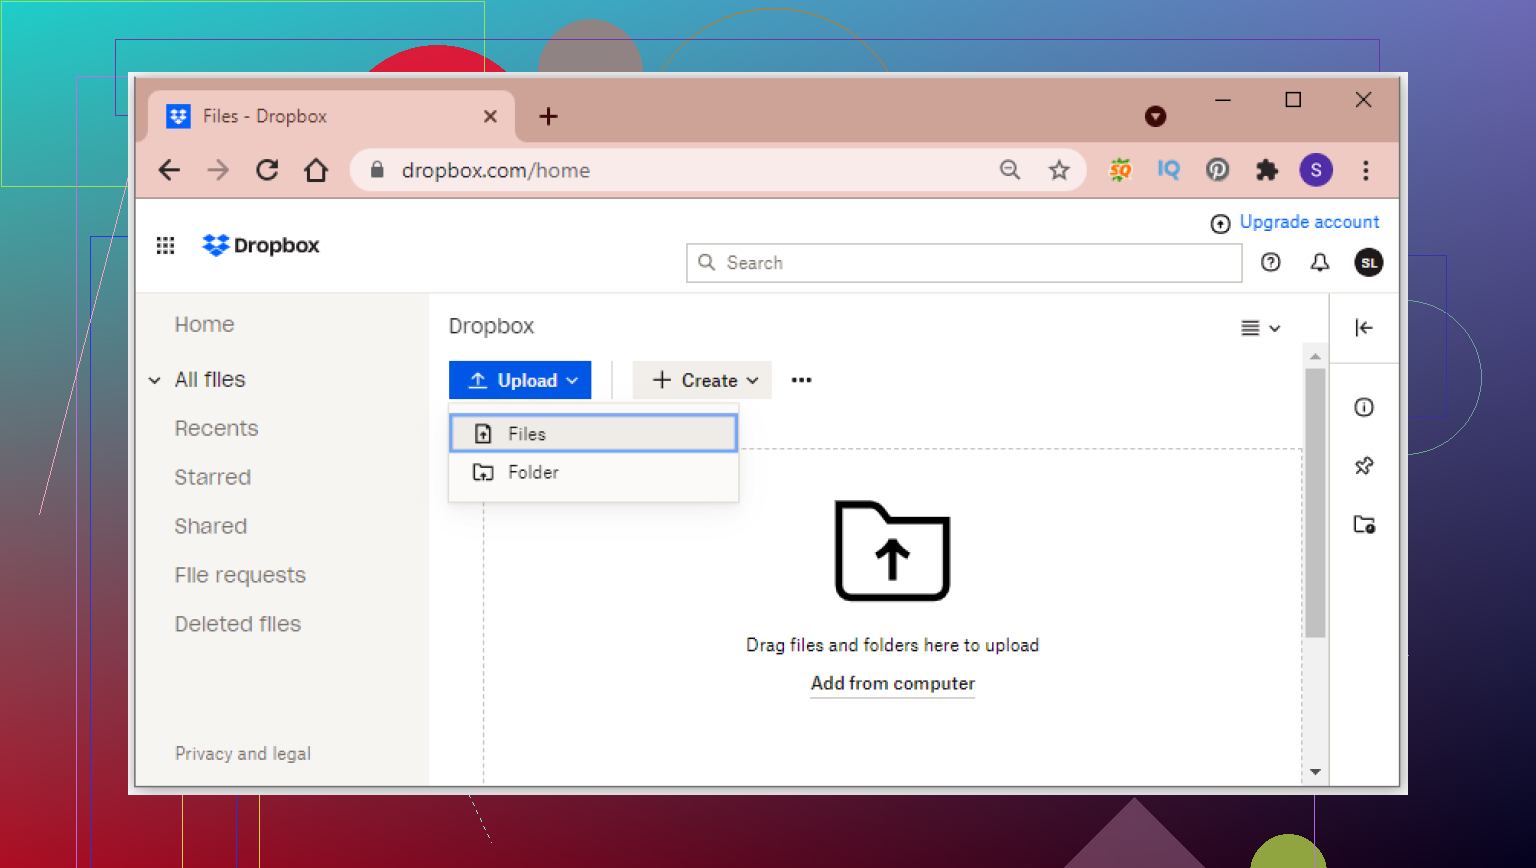Click the pin icon in right sidebar
This screenshot has height=868, width=1536.
click(1364, 466)
